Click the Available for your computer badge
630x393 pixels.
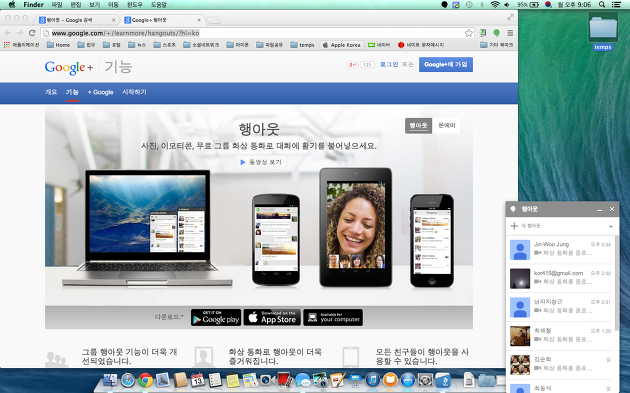(x=333, y=317)
